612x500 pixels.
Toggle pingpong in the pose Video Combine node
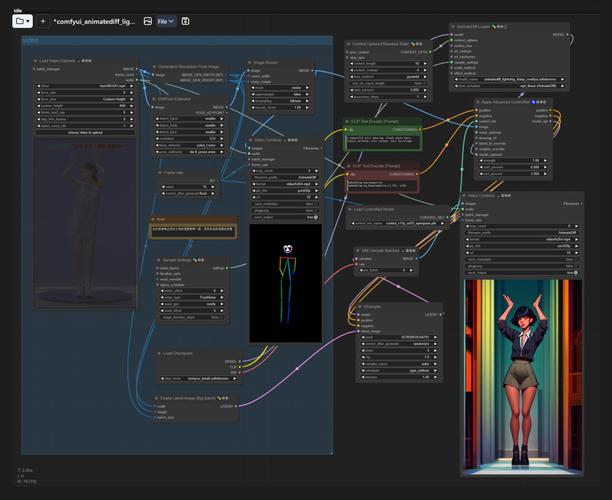[286, 210]
